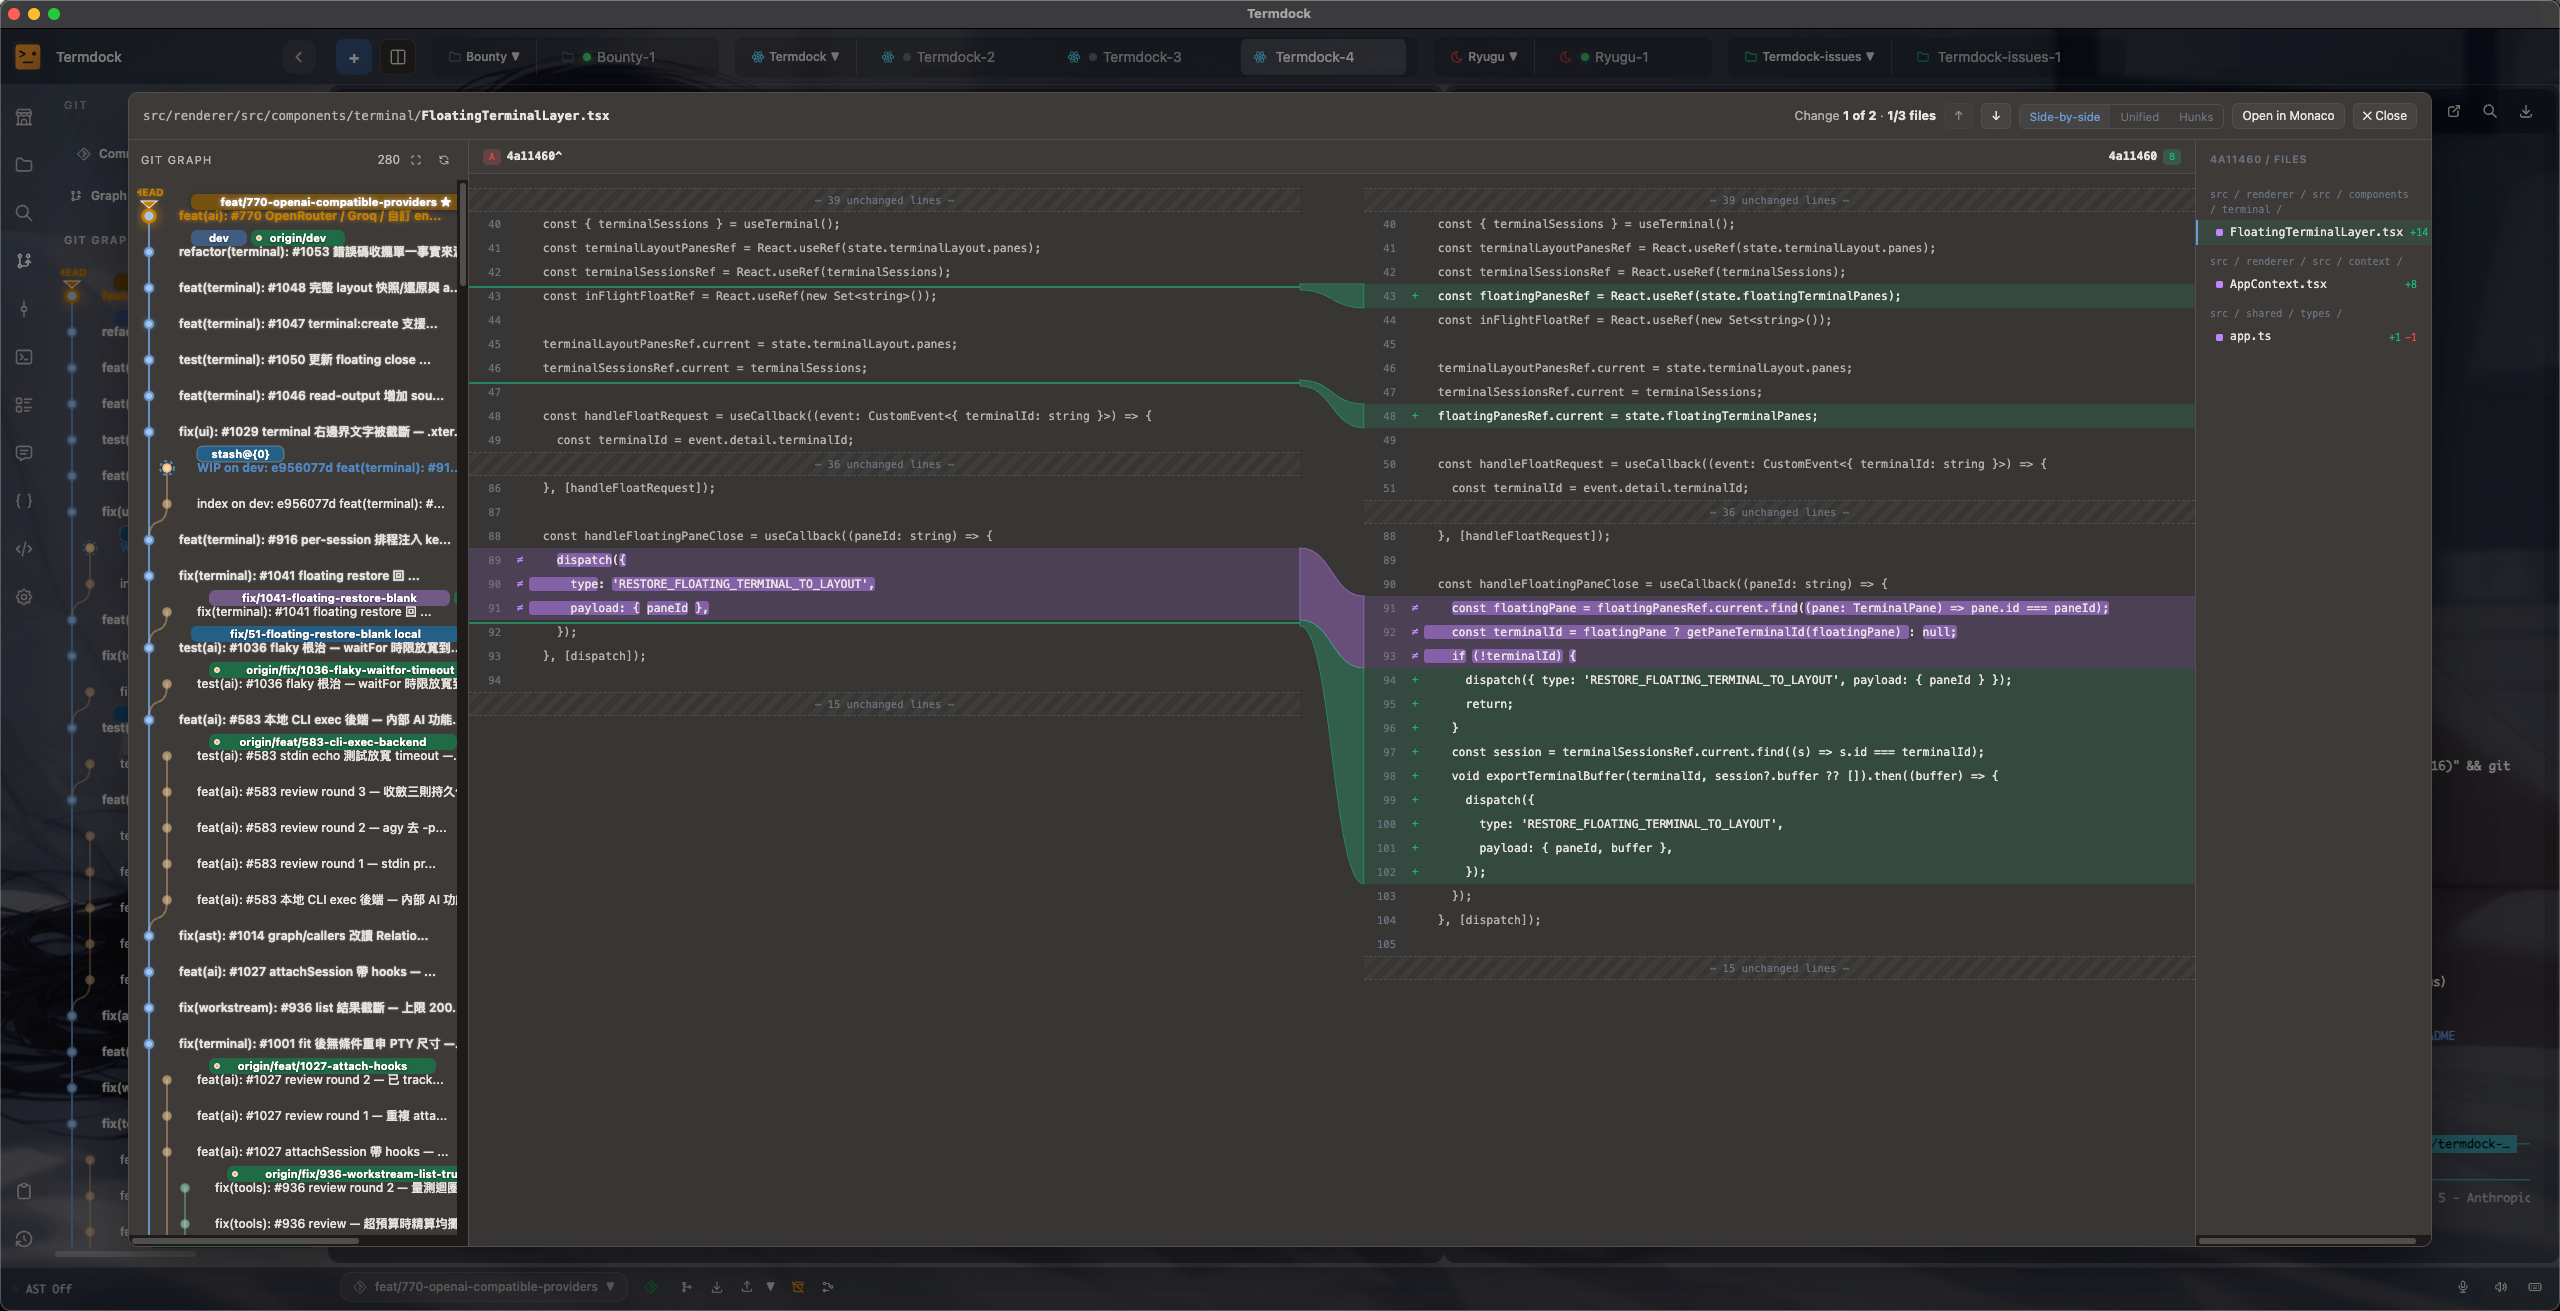Close the diff viewer with Close button

point(2384,116)
